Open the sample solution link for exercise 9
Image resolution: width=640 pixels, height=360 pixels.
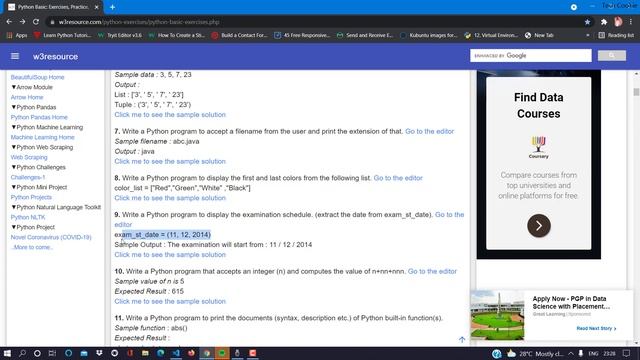coord(170,254)
